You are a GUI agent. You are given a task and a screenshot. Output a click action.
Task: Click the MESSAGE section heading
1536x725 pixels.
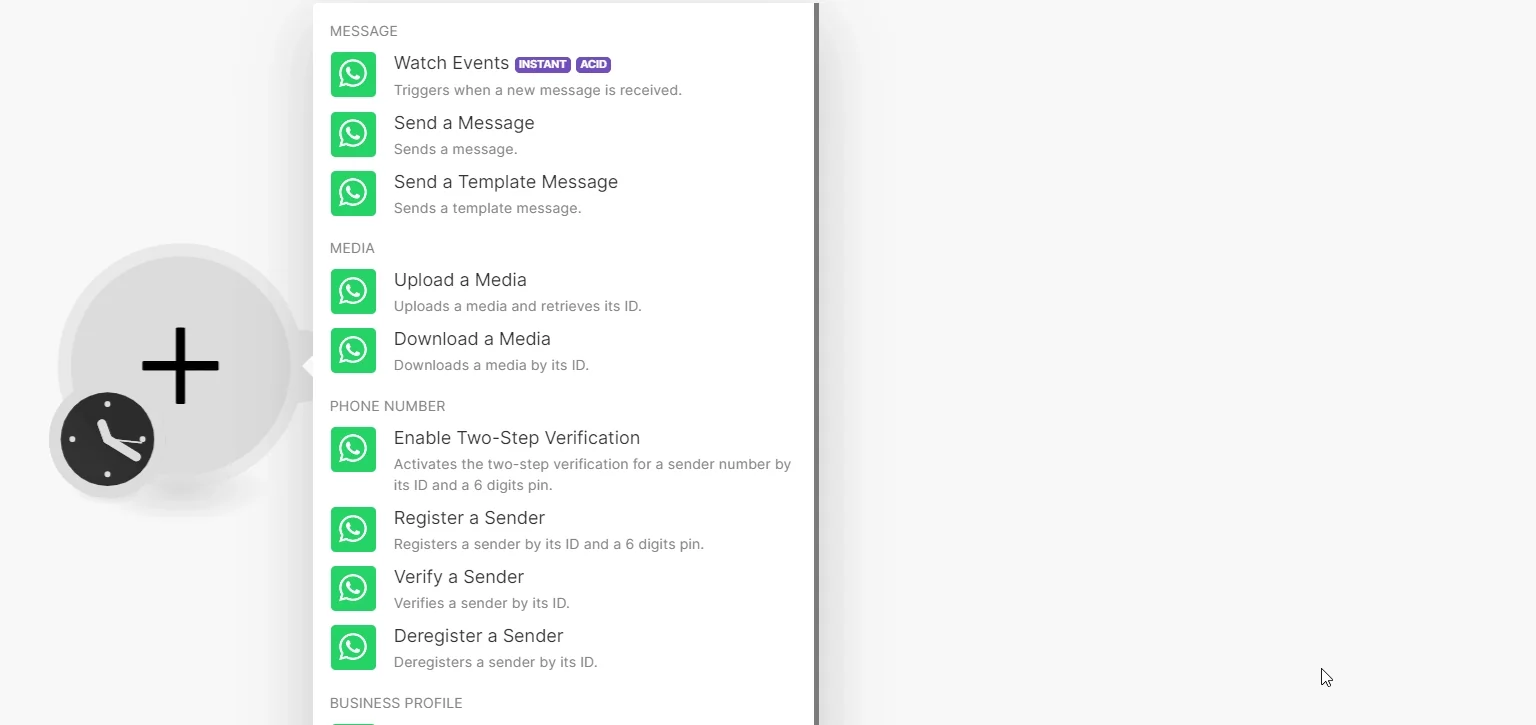pyautogui.click(x=364, y=31)
